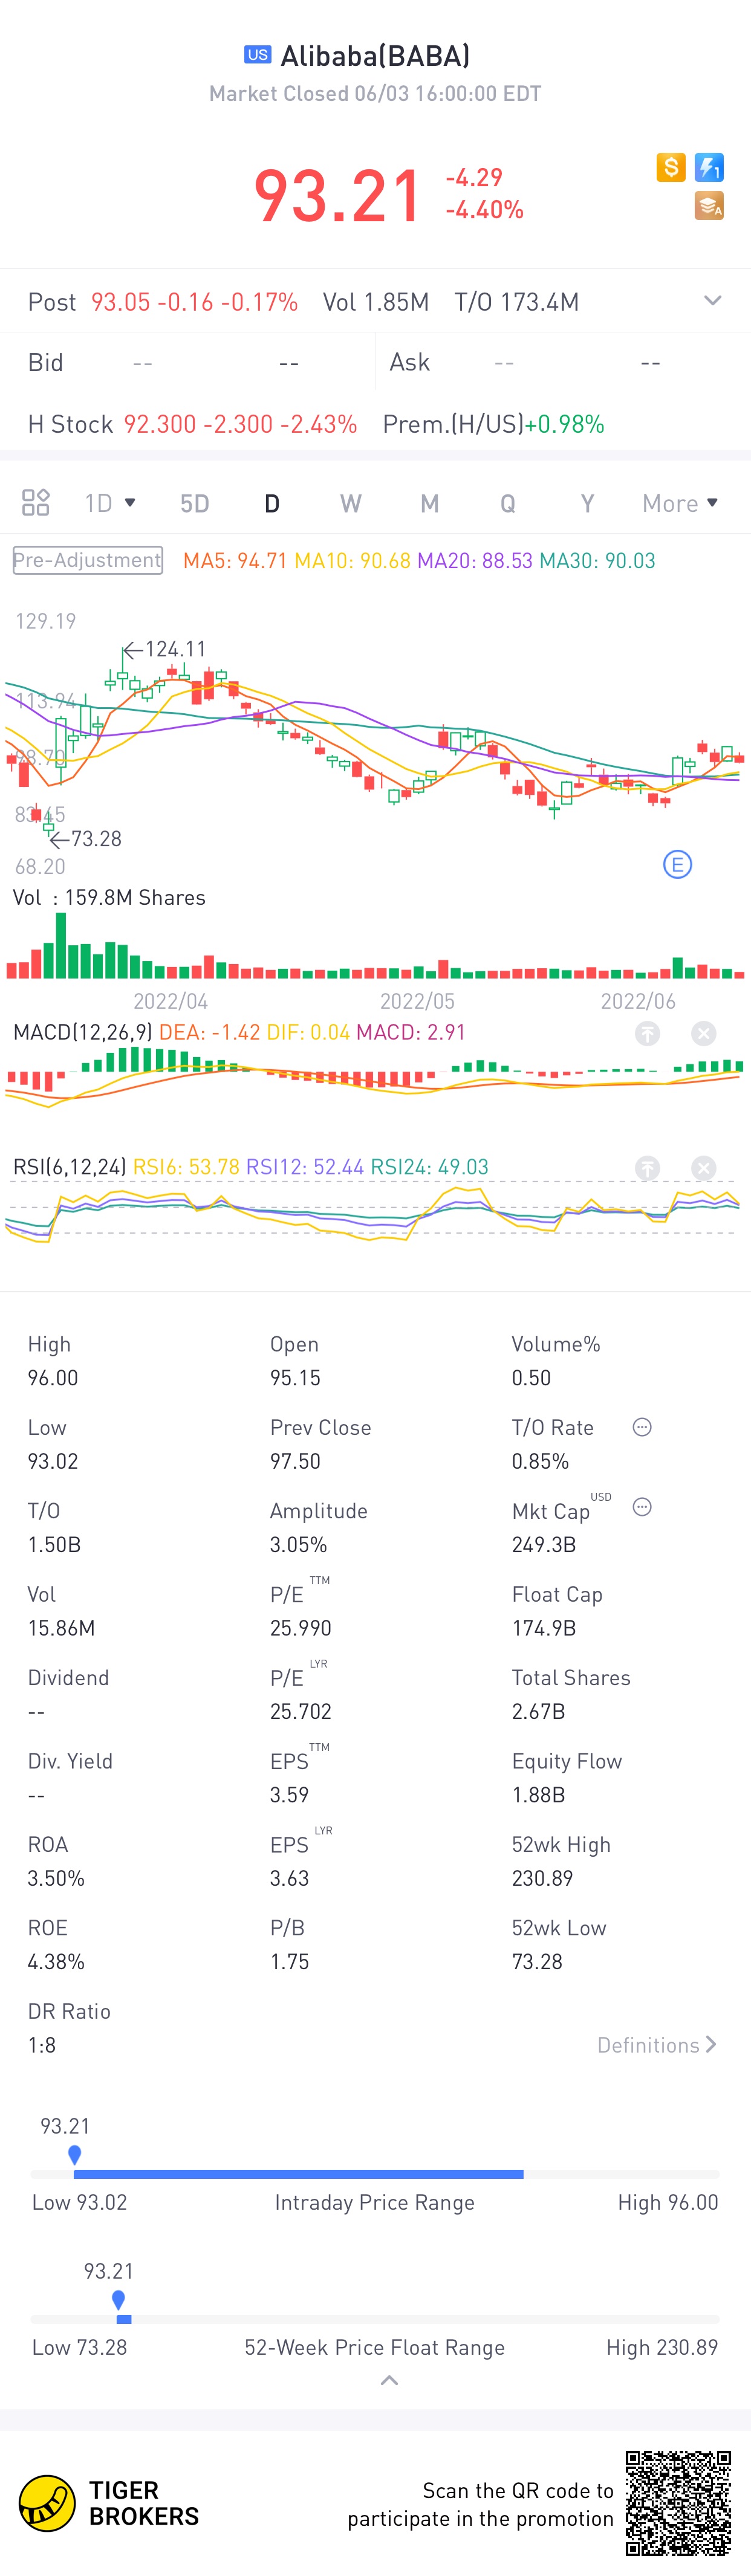Tap the Ask quote field
Viewport: 751px width, 2576px height.
(564, 362)
